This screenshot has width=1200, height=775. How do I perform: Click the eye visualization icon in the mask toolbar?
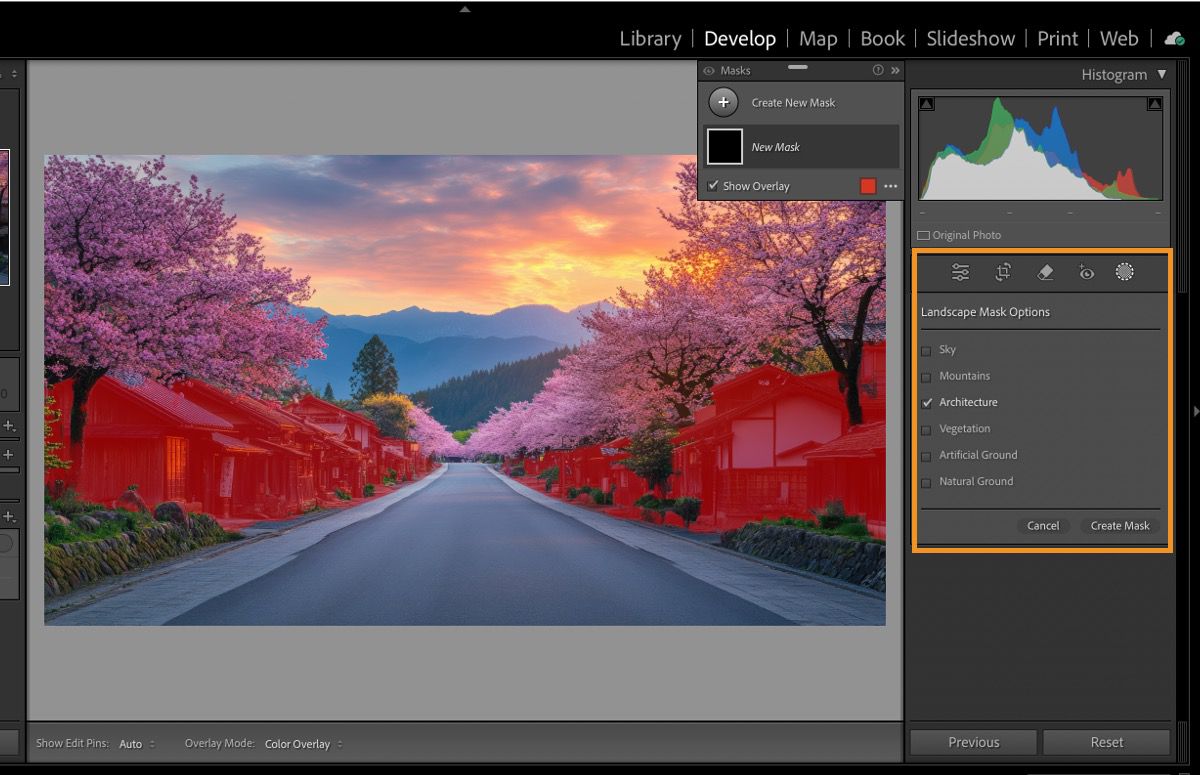1086,272
